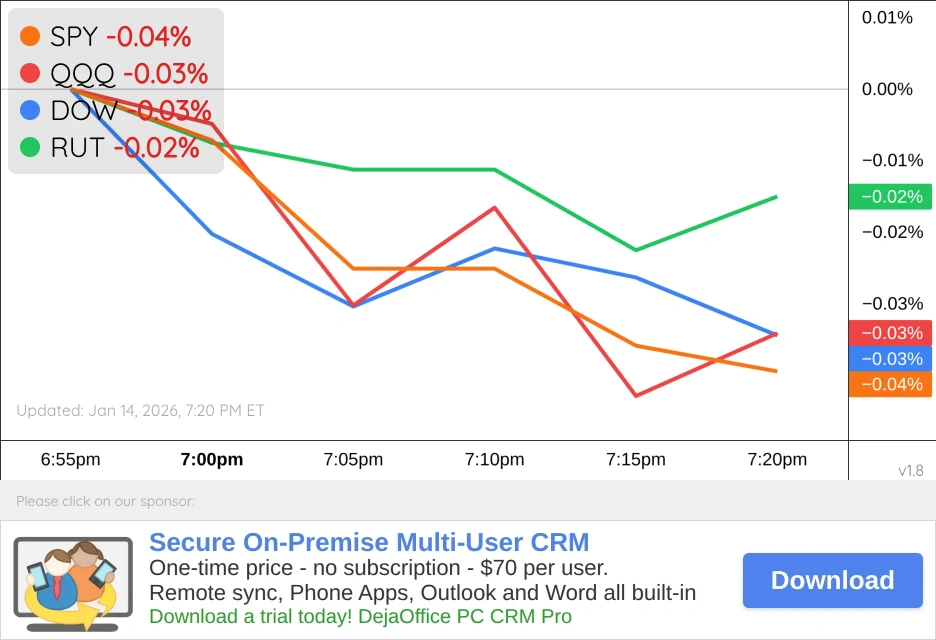Click the blue DOW legend dot
This screenshot has width=936, height=640.
[30, 110]
